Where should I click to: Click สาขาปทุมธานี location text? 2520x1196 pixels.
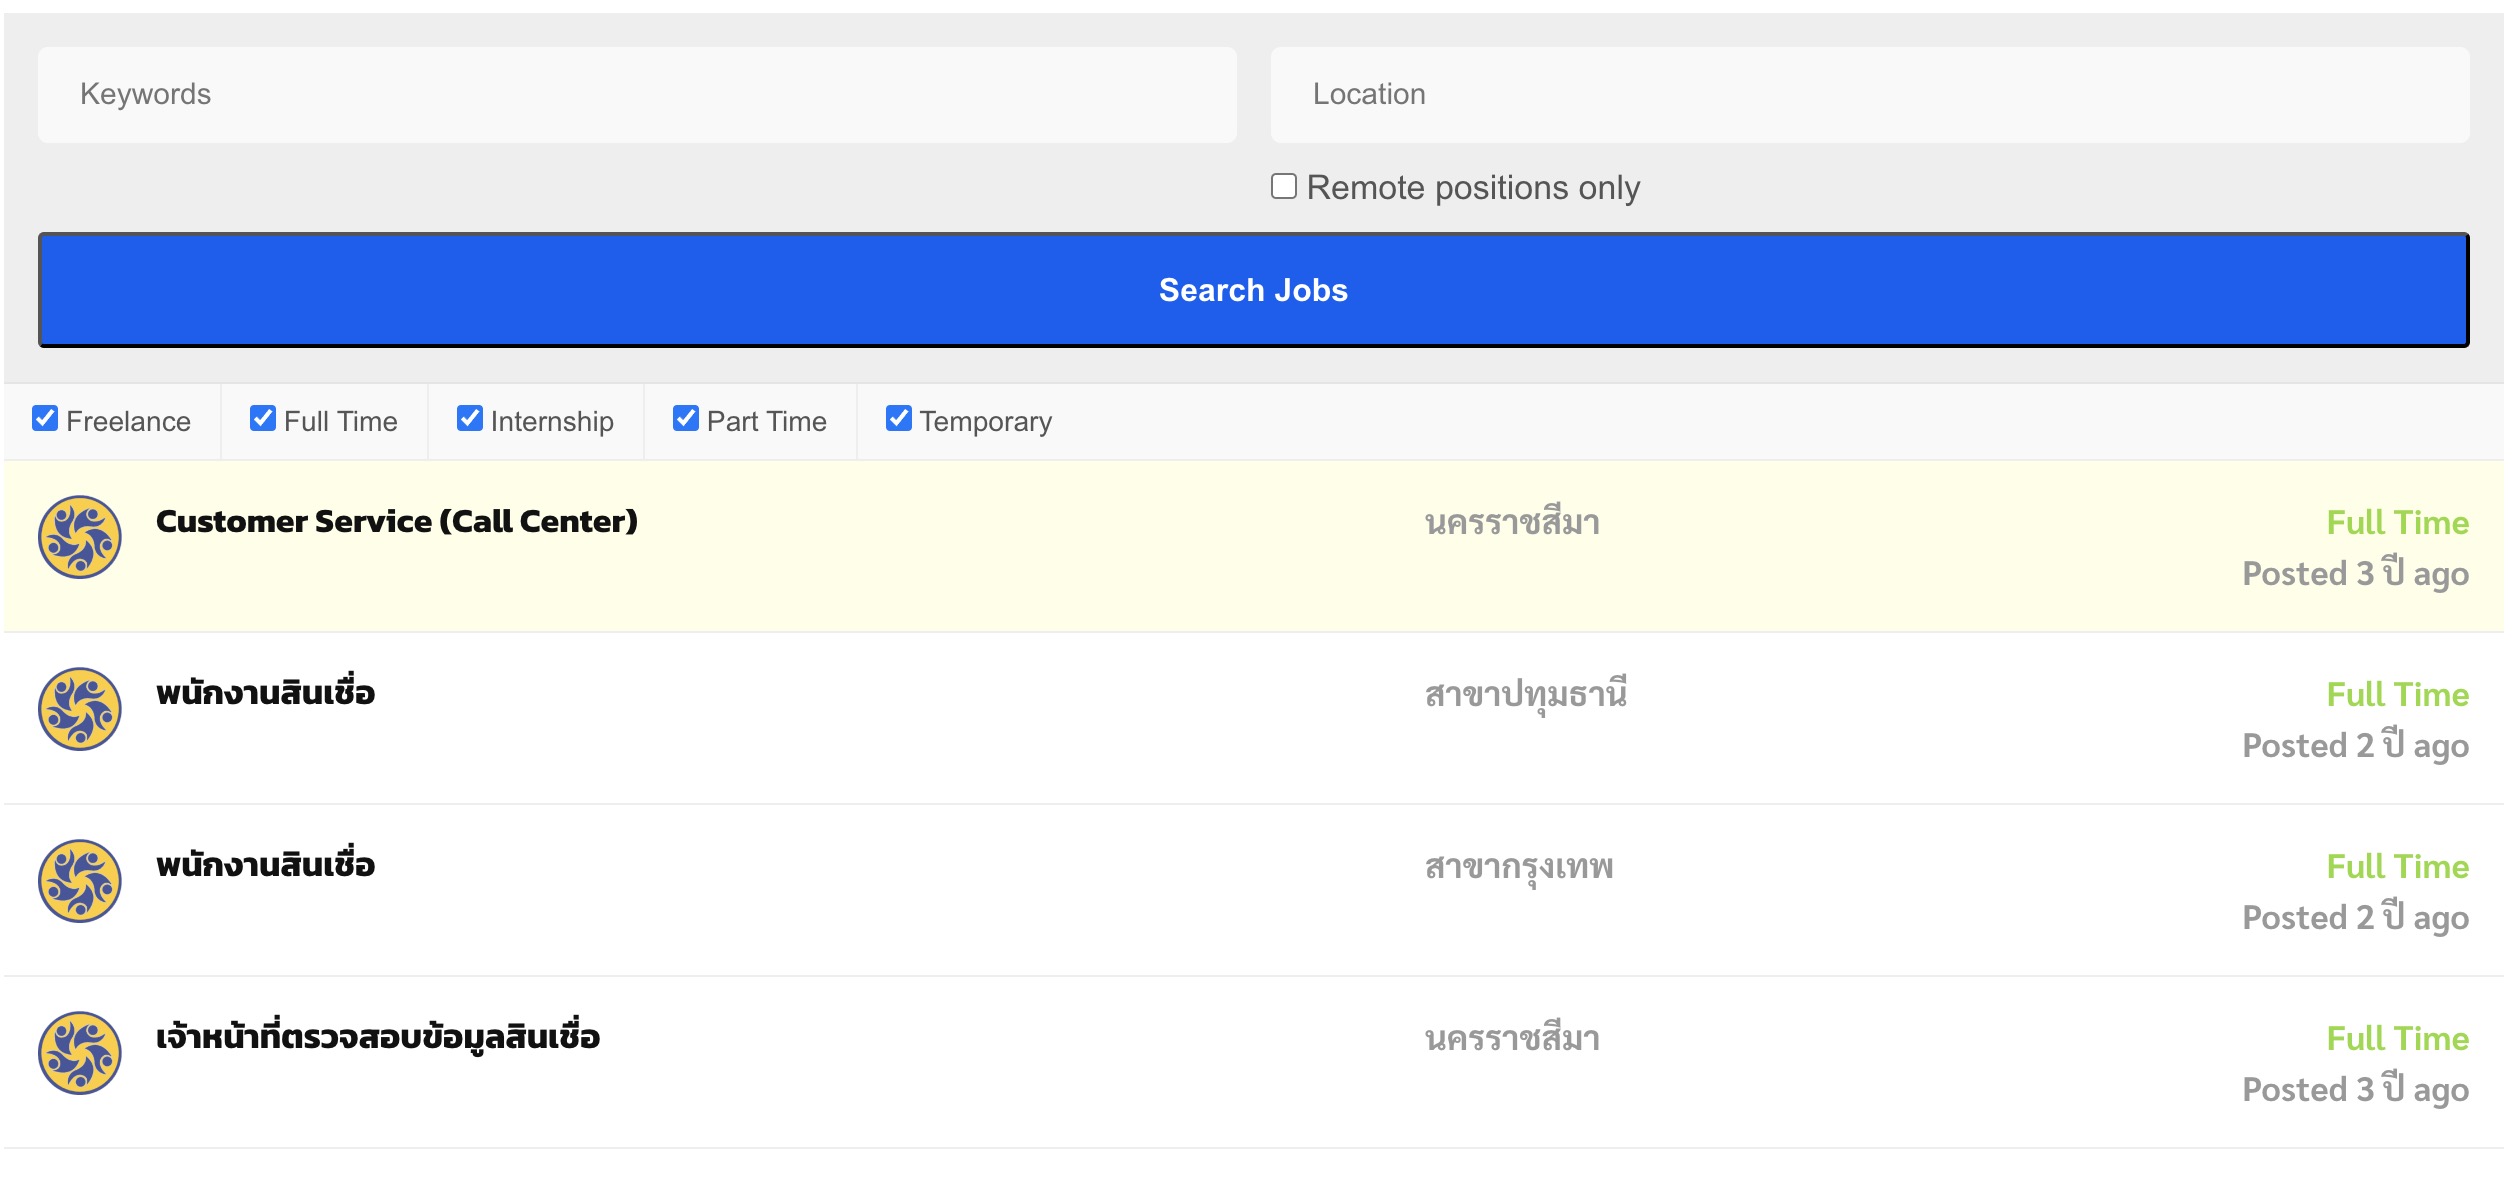(1526, 695)
